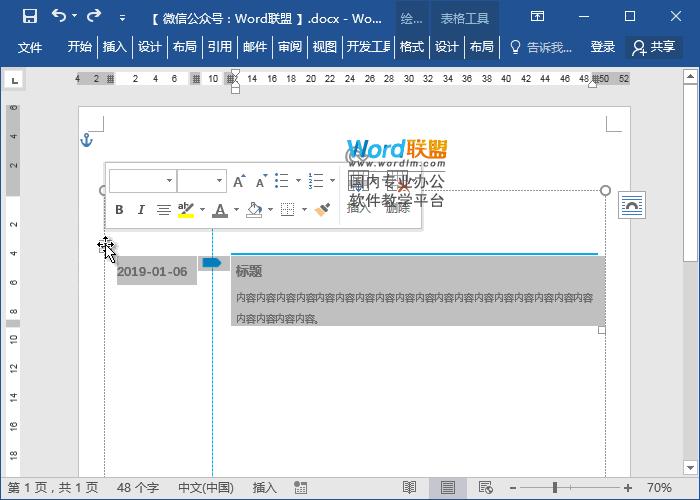Screen dimensions: 700x500
Task: Decrease font size in mini toolbar
Action: (x=261, y=181)
